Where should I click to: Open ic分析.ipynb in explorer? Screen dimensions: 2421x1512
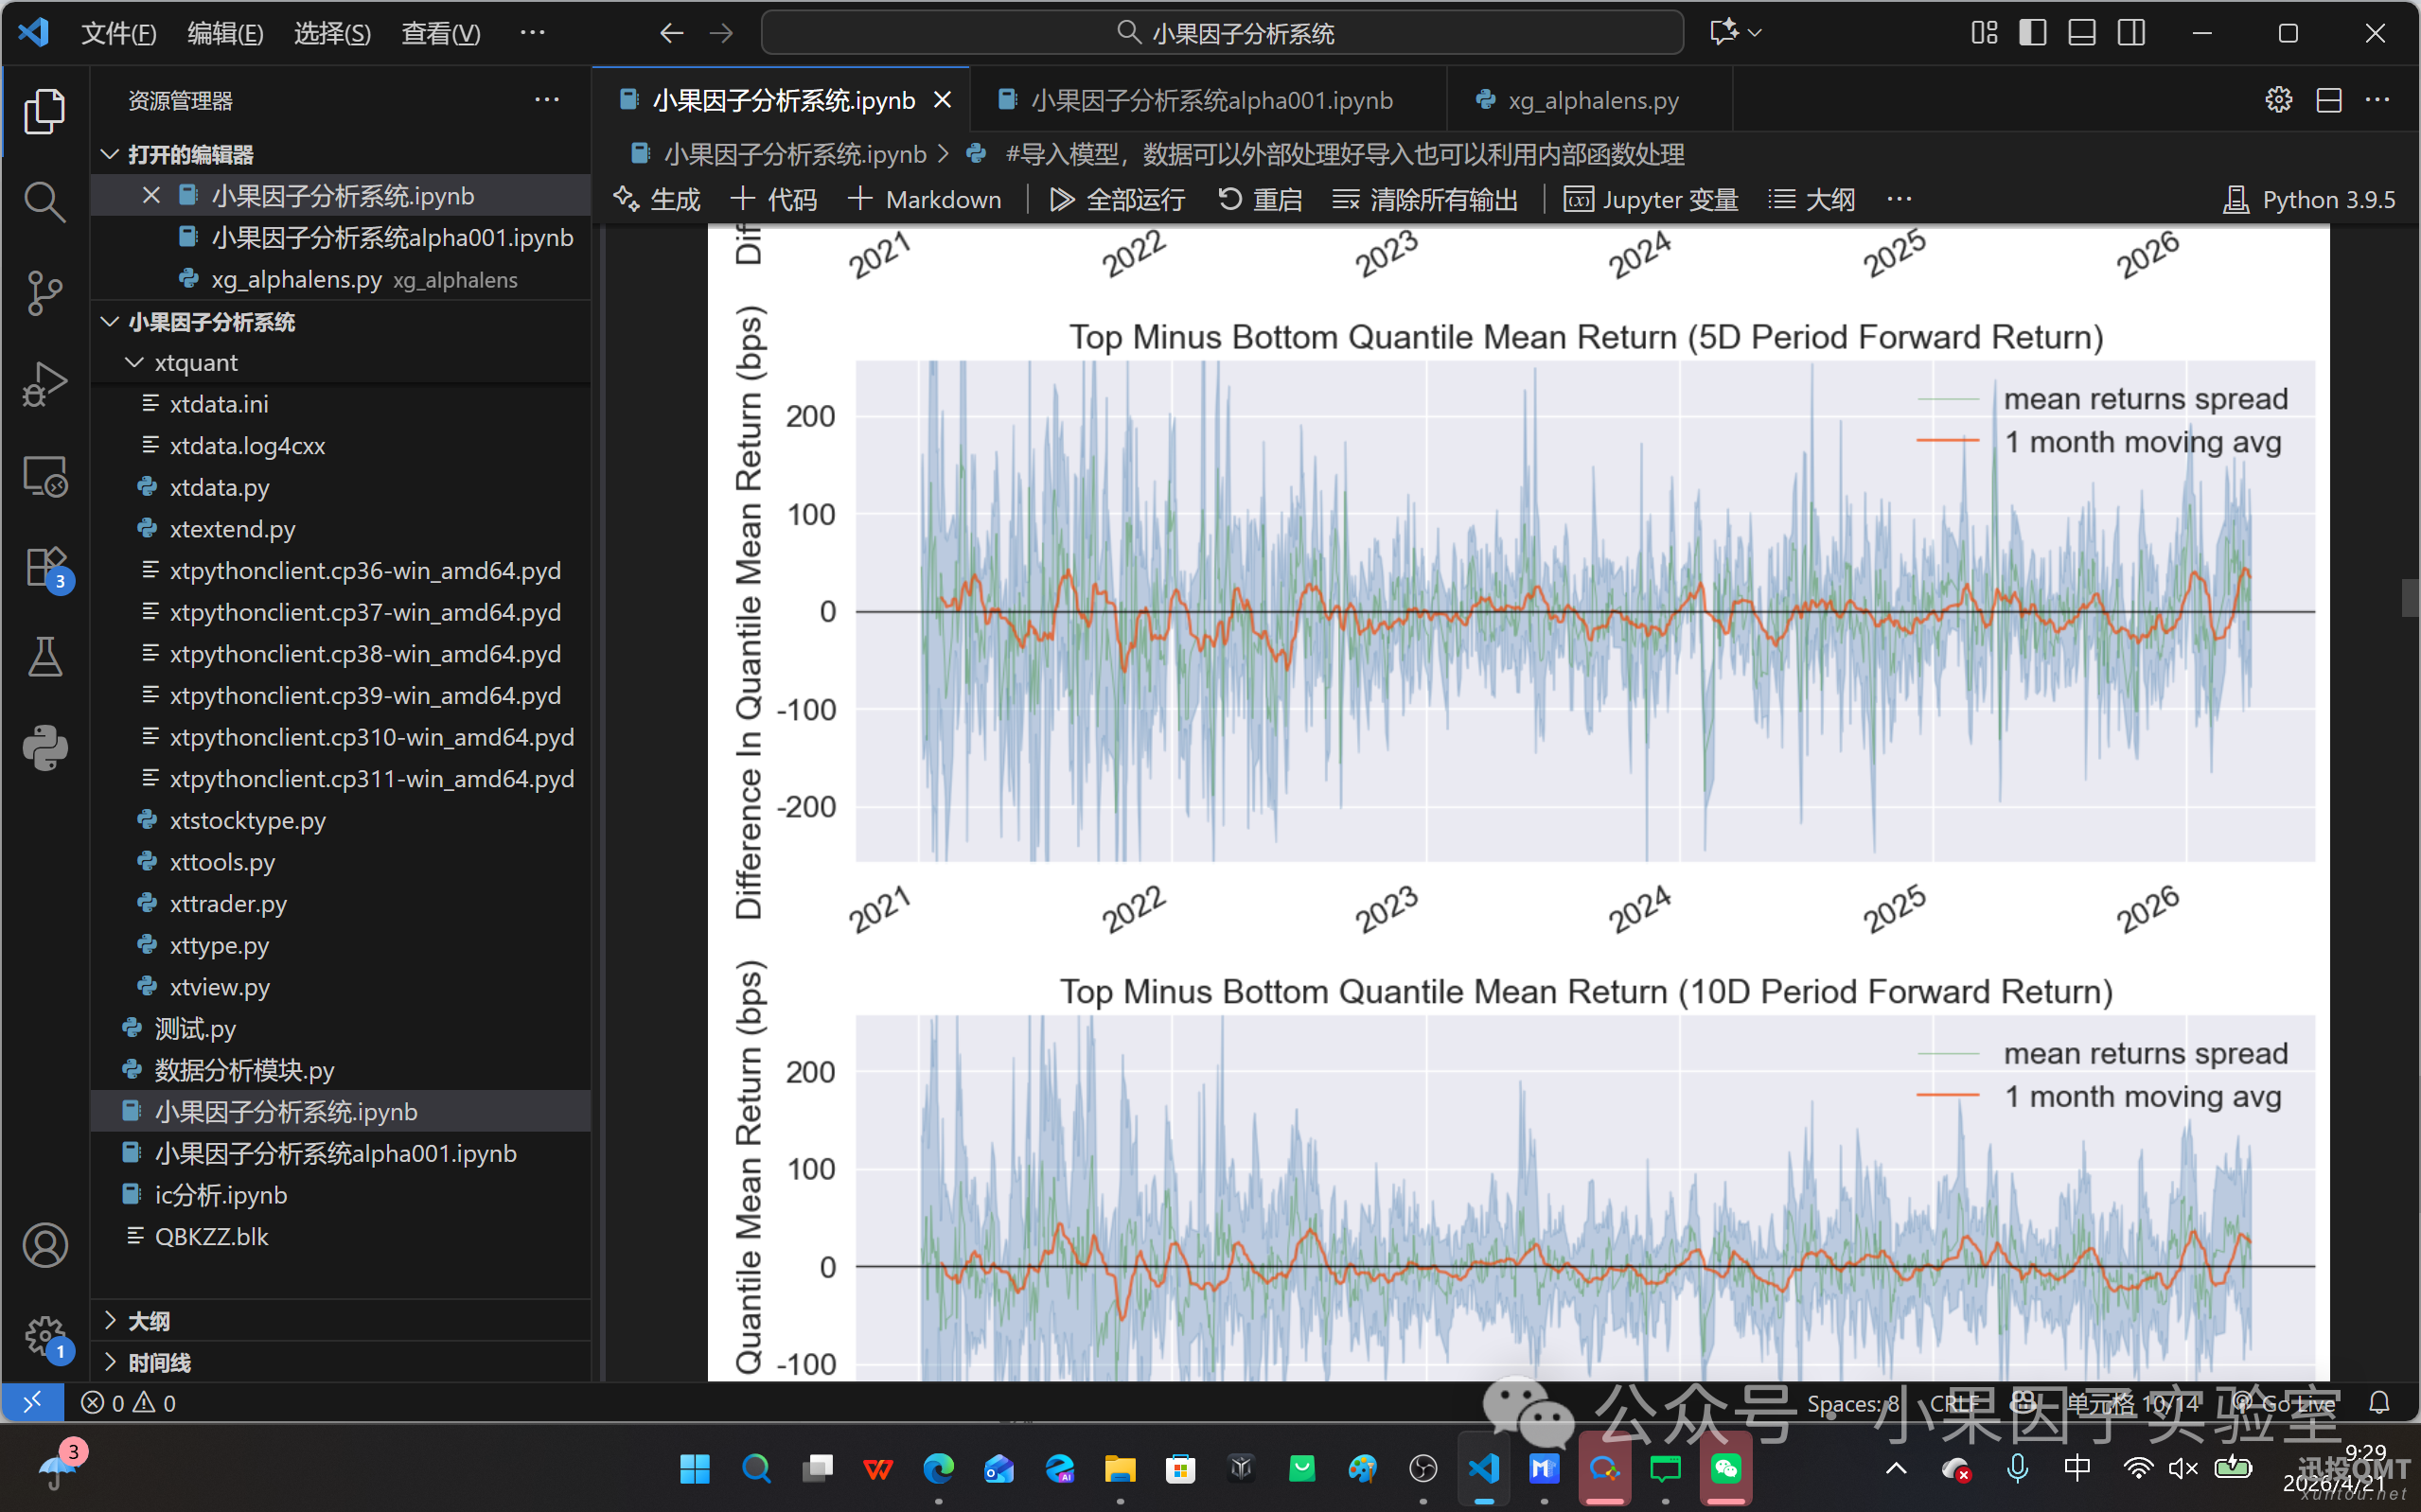[220, 1195]
